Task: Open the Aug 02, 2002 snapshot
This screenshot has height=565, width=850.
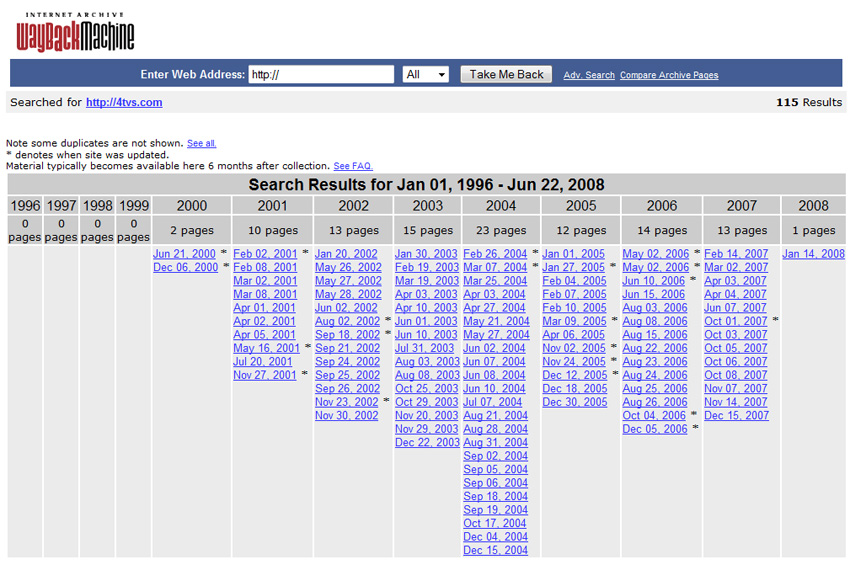Action: [347, 321]
